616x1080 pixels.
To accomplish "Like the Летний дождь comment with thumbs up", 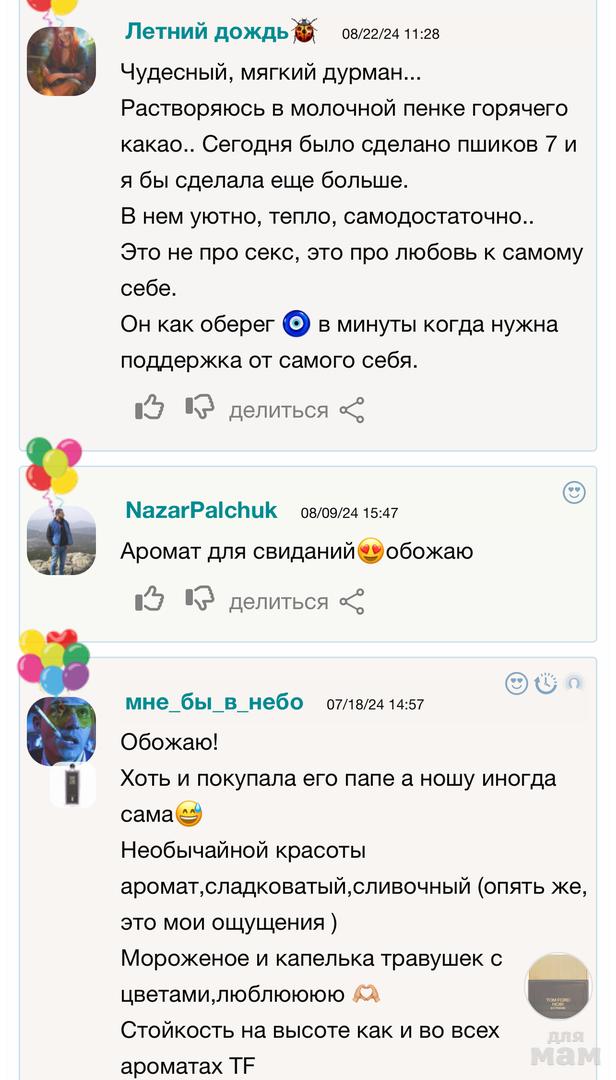I will (149, 408).
